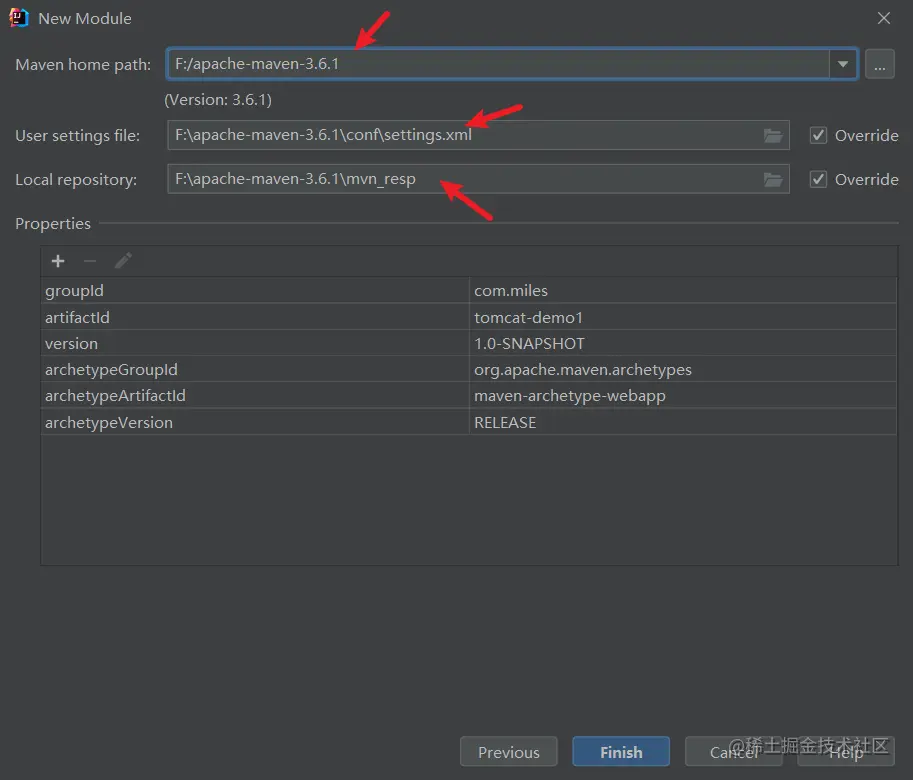The width and height of the screenshot is (913, 780).
Task: Click the IntelliJ IDEA logo in title bar
Action: pos(19,18)
